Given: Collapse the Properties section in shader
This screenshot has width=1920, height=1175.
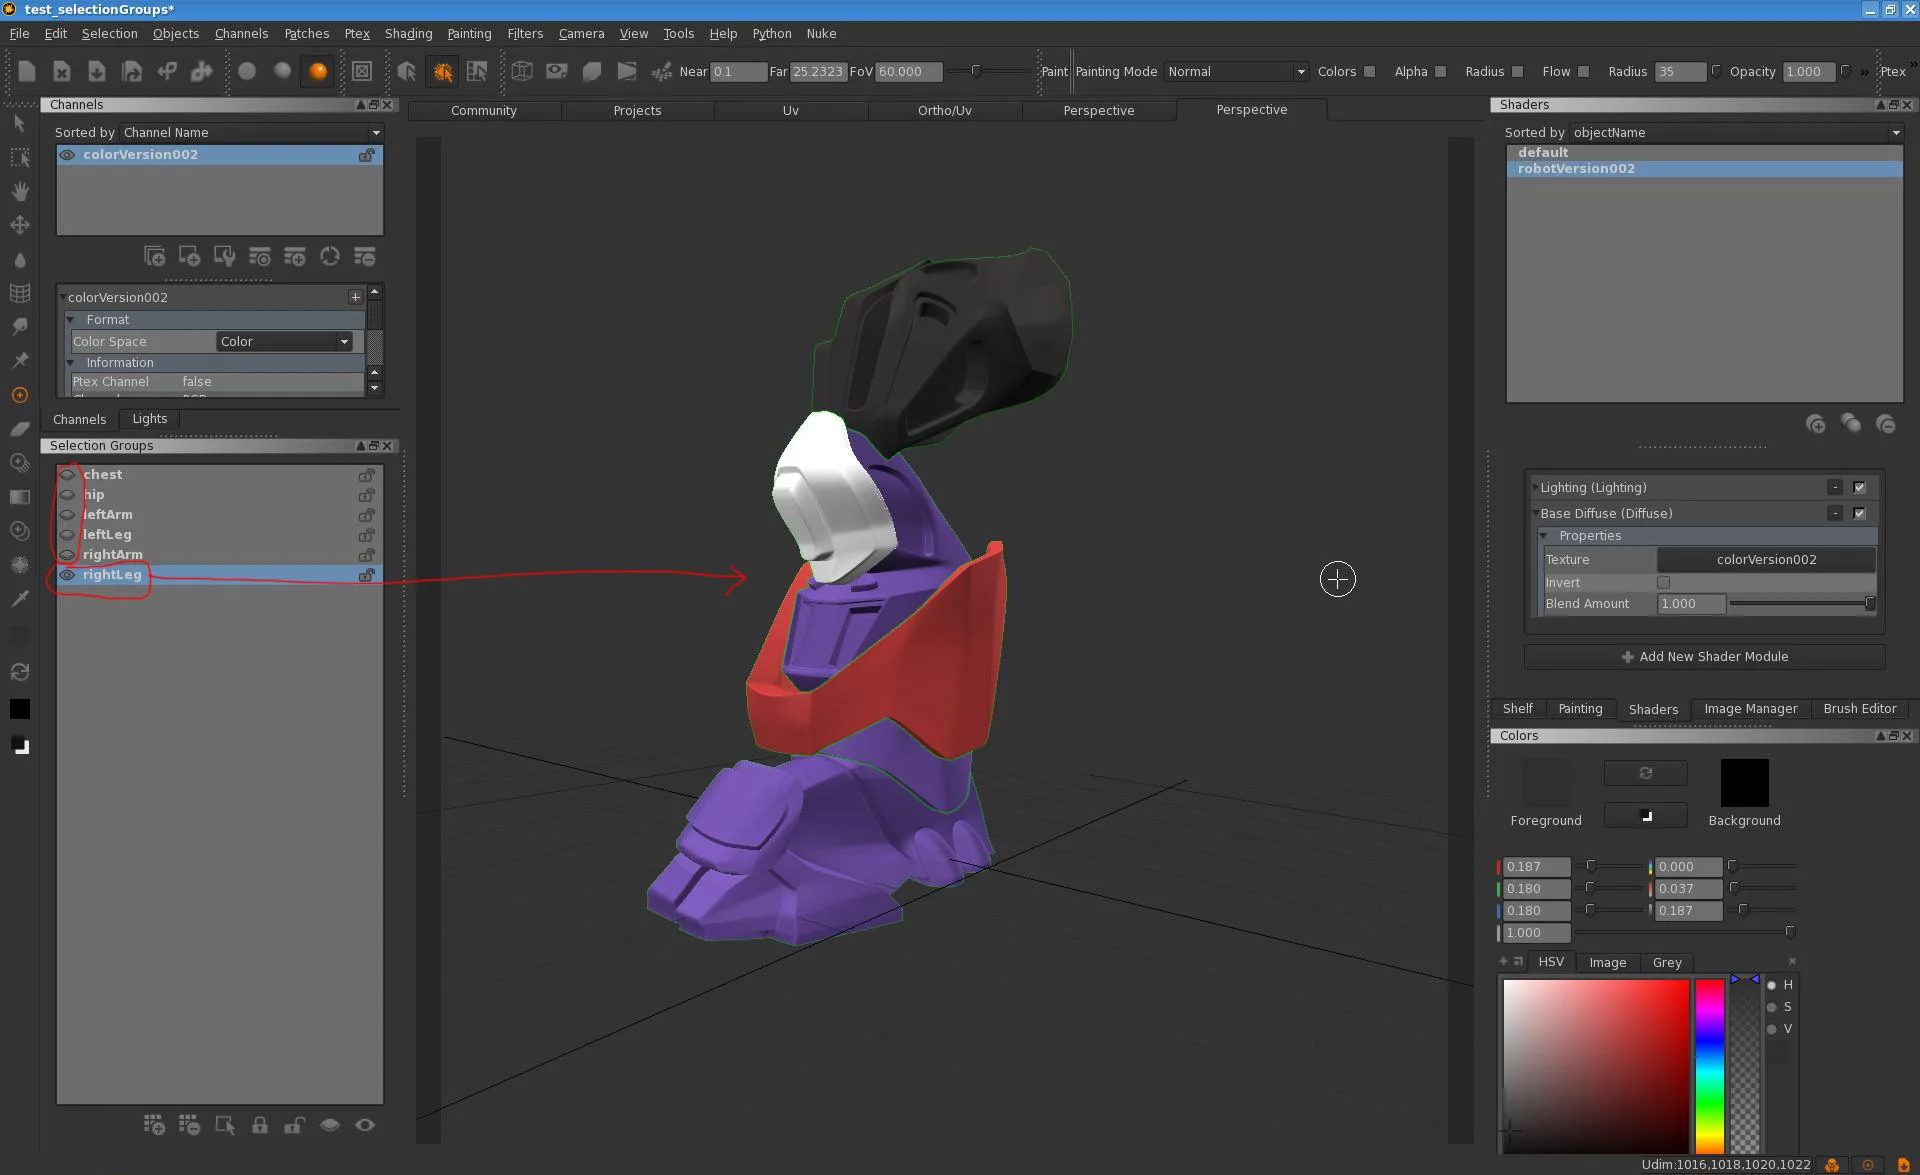Looking at the screenshot, I should (1544, 536).
